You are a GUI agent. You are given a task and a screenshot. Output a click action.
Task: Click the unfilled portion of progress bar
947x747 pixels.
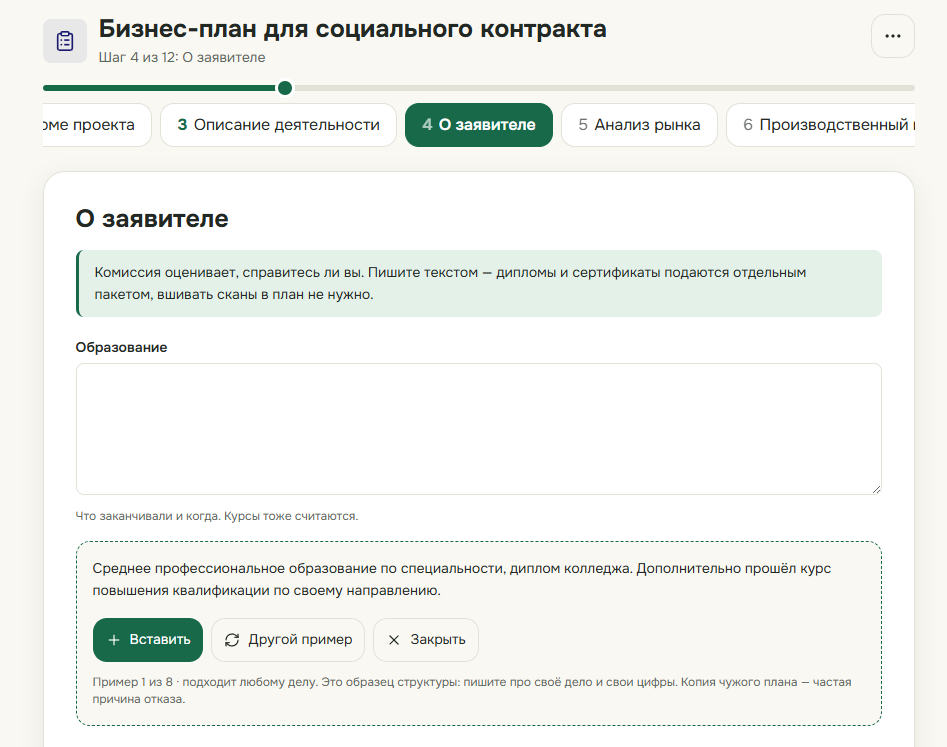pyautogui.click(x=604, y=88)
